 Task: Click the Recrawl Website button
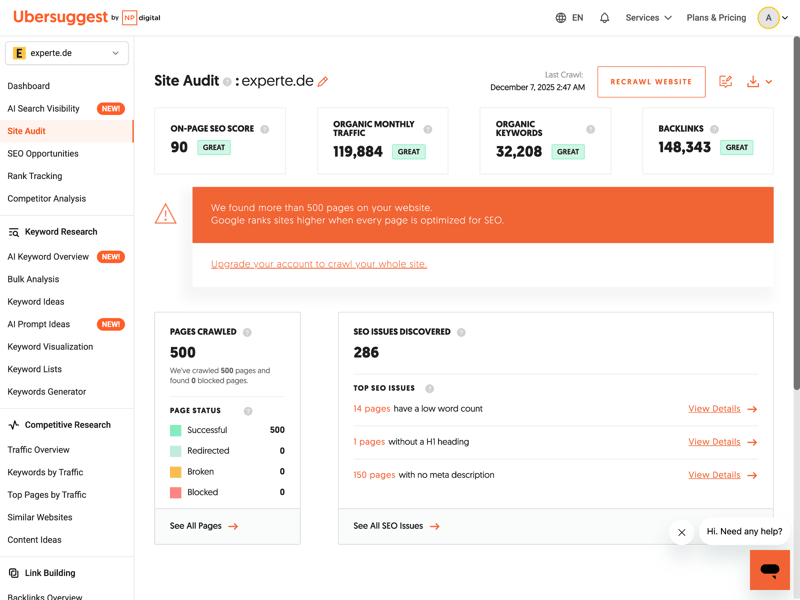[x=651, y=82]
